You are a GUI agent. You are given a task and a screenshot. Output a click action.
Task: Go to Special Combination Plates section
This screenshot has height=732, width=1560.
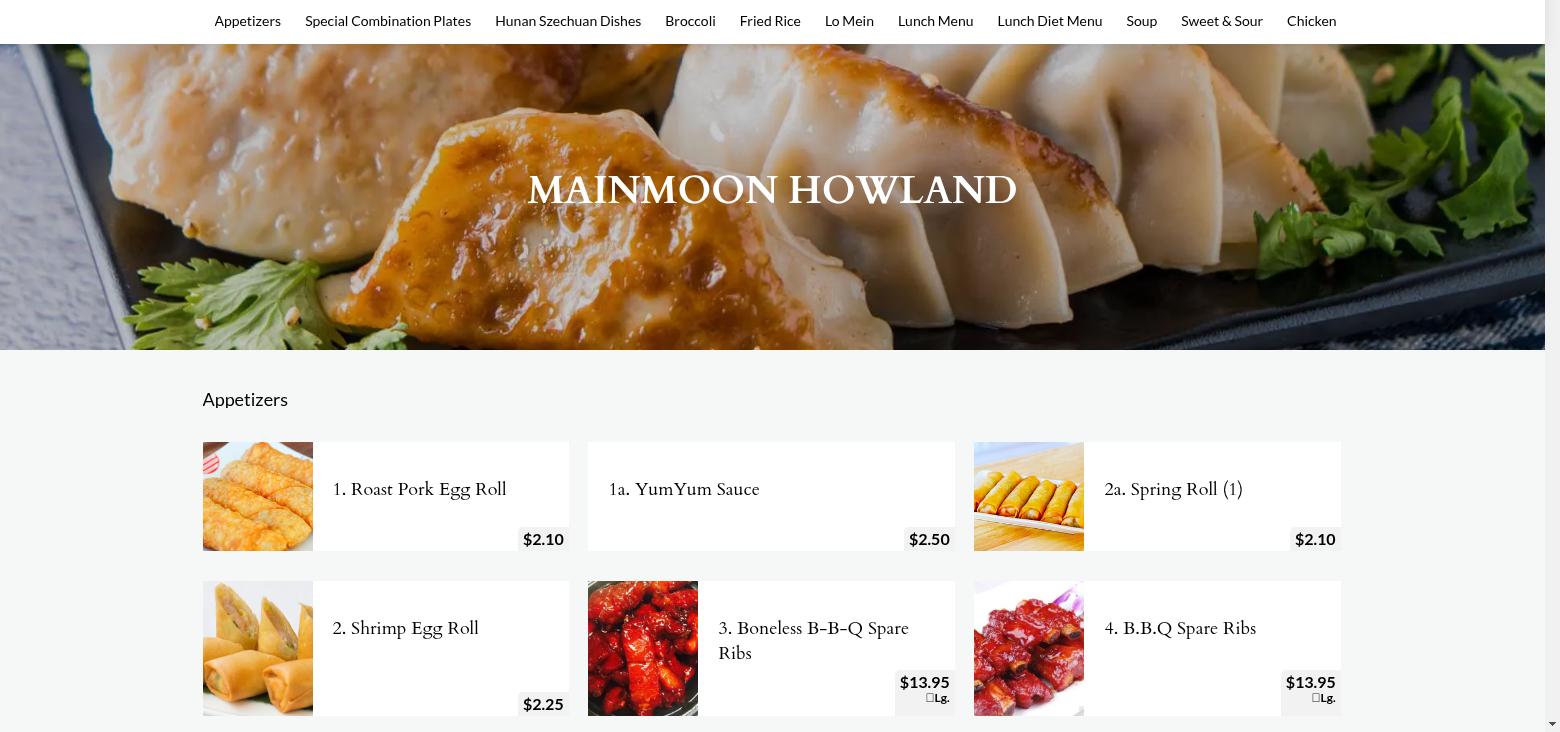(388, 21)
